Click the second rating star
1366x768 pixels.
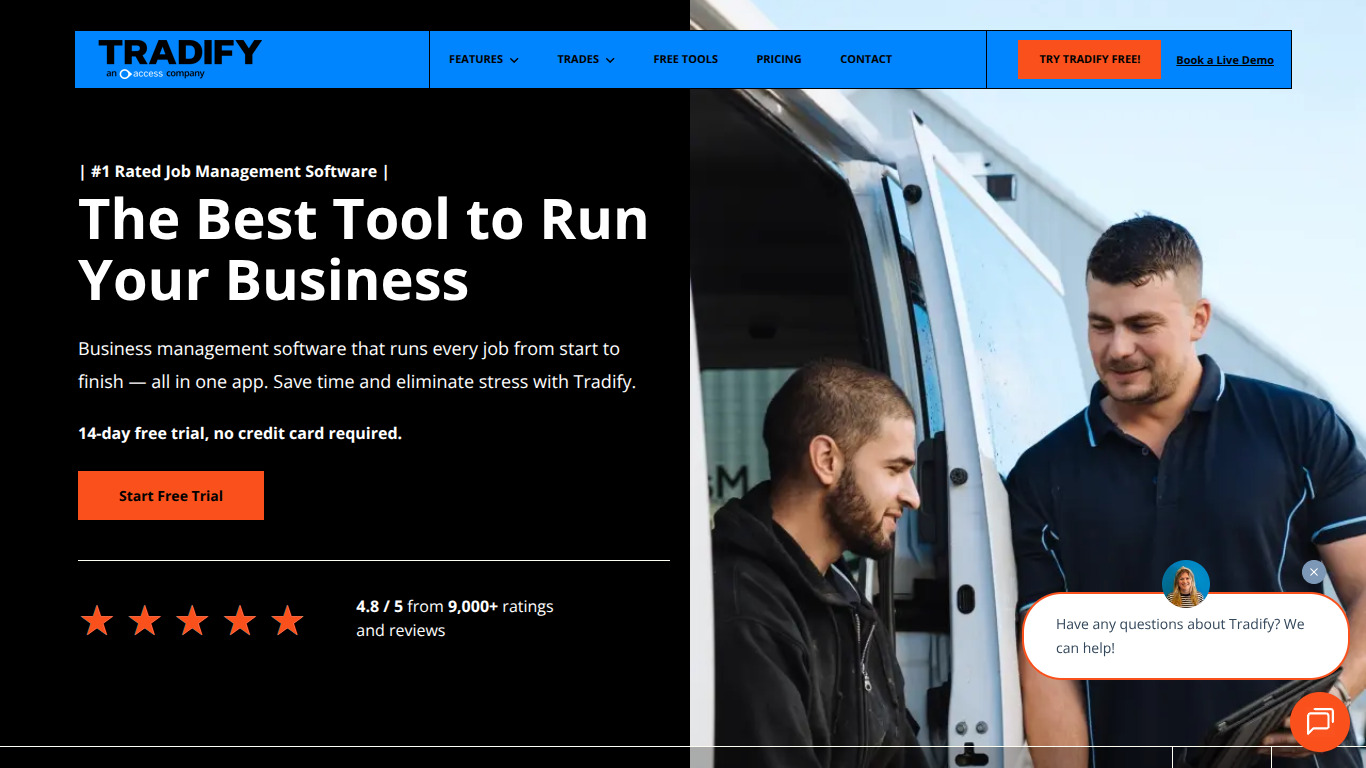145,620
